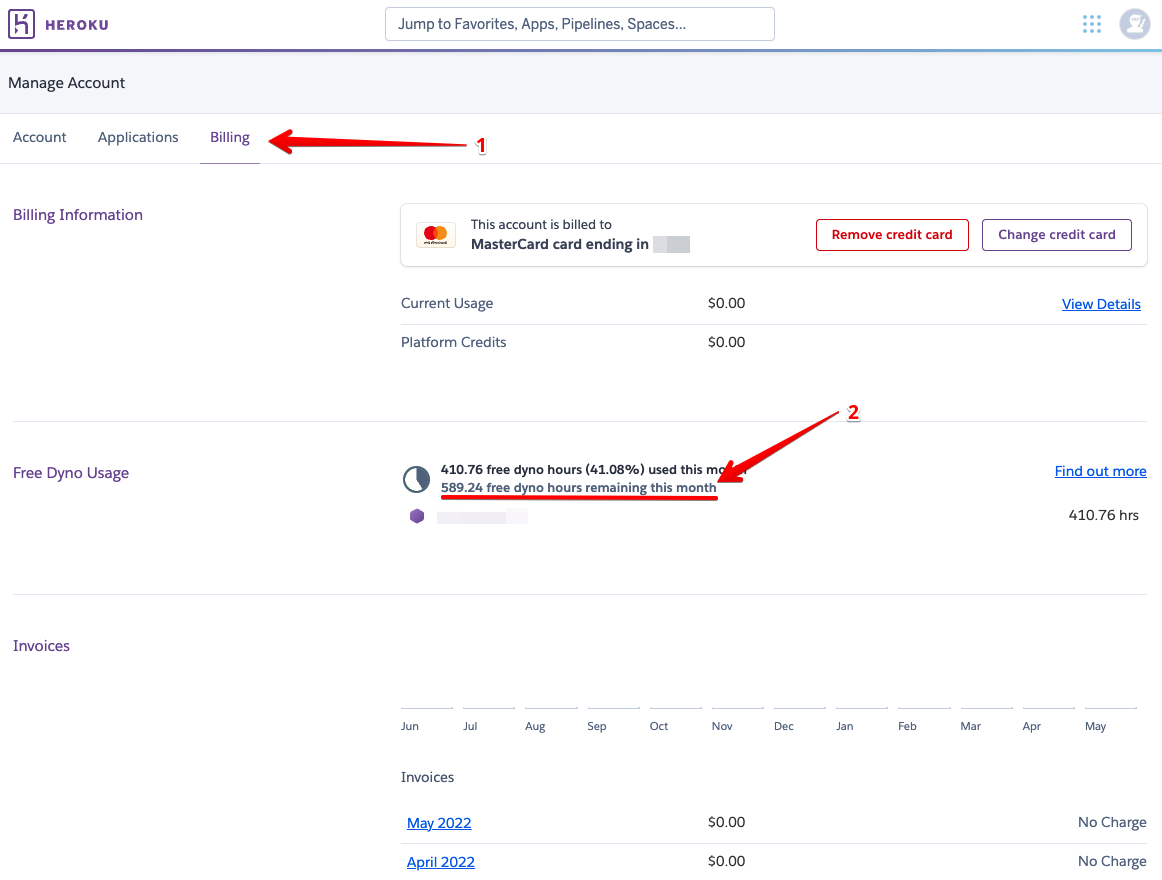Open the apps grid launcher icon
The height and width of the screenshot is (880, 1162).
(1092, 24)
